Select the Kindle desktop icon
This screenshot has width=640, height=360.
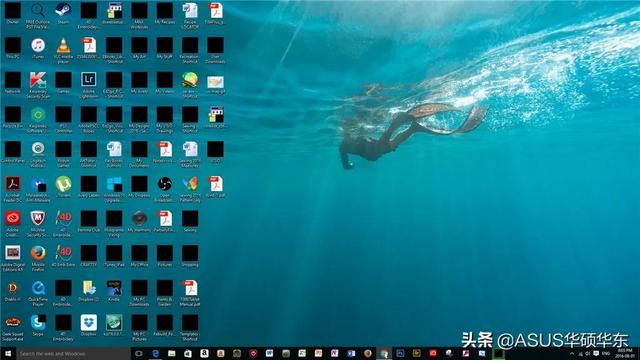tap(114, 288)
